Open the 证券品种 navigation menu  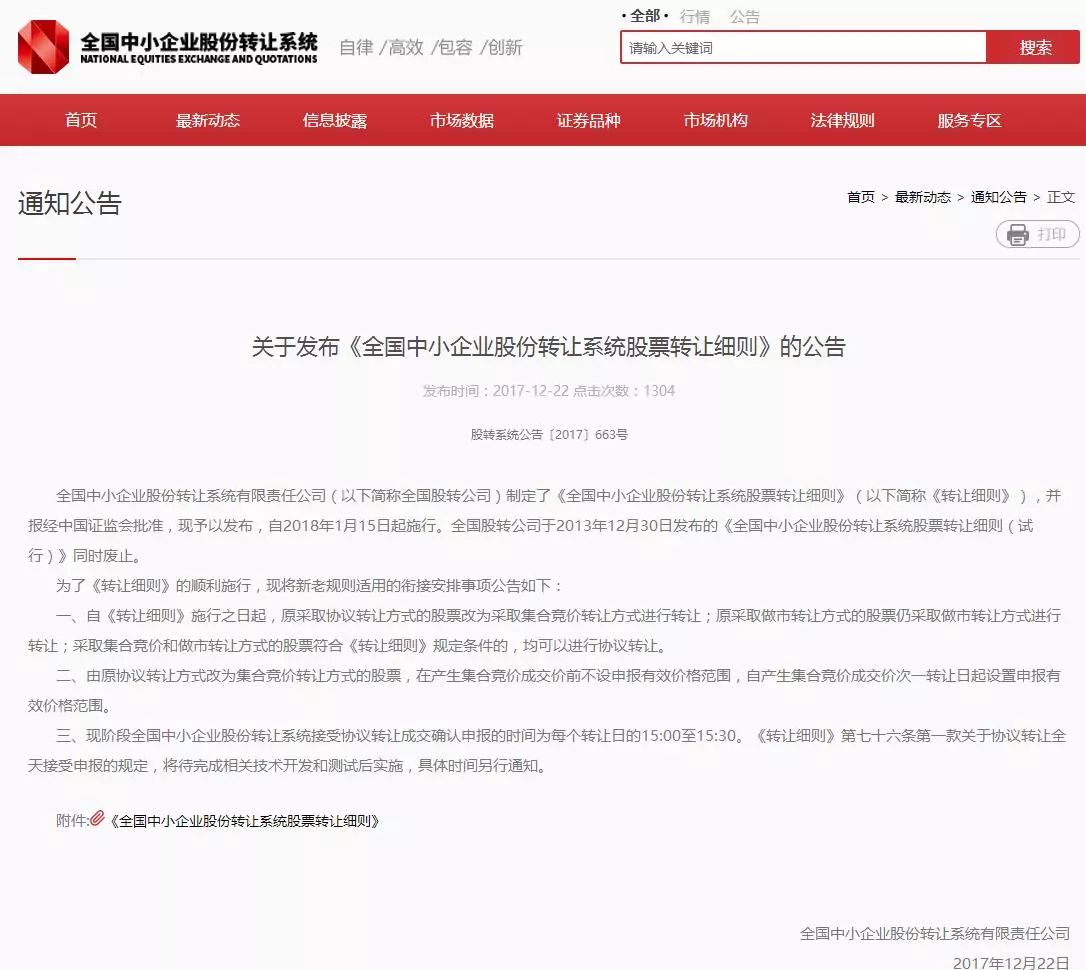[x=589, y=120]
